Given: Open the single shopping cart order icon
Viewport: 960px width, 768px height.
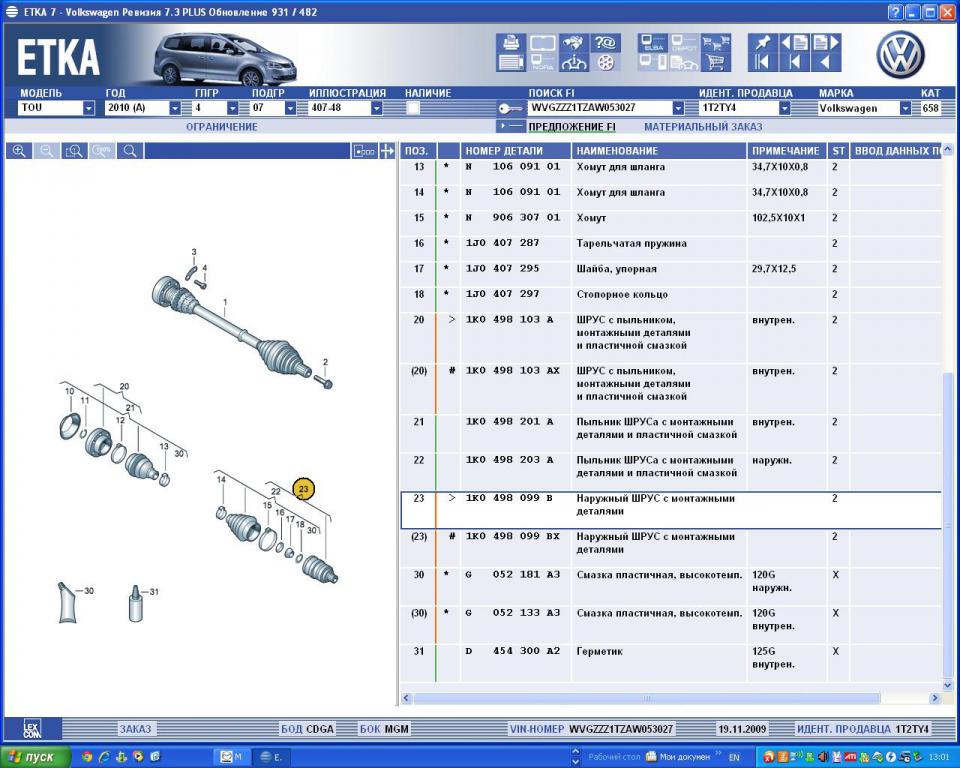Looking at the screenshot, I should pos(716,62).
